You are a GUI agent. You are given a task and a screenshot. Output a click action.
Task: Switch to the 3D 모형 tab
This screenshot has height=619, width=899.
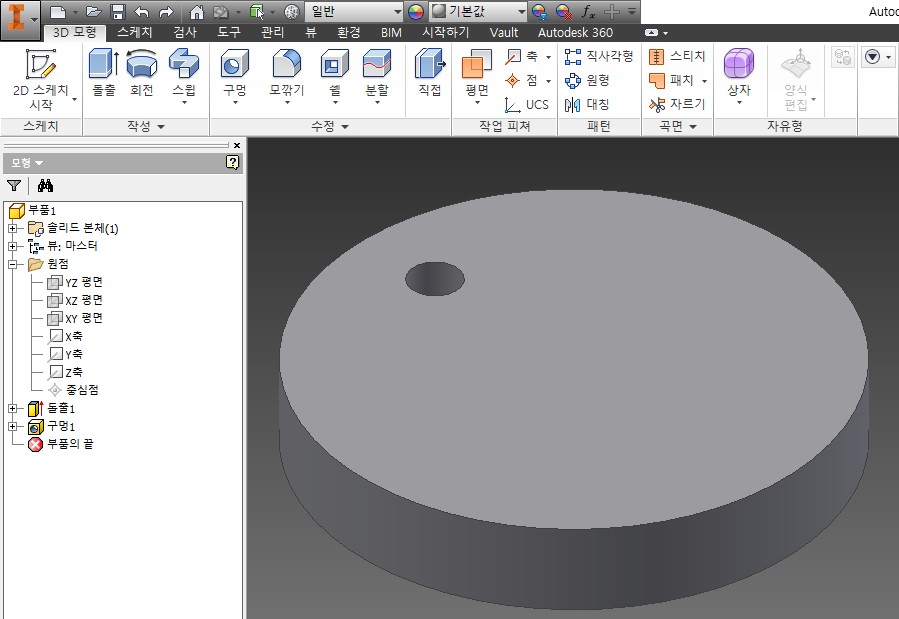click(75, 32)
